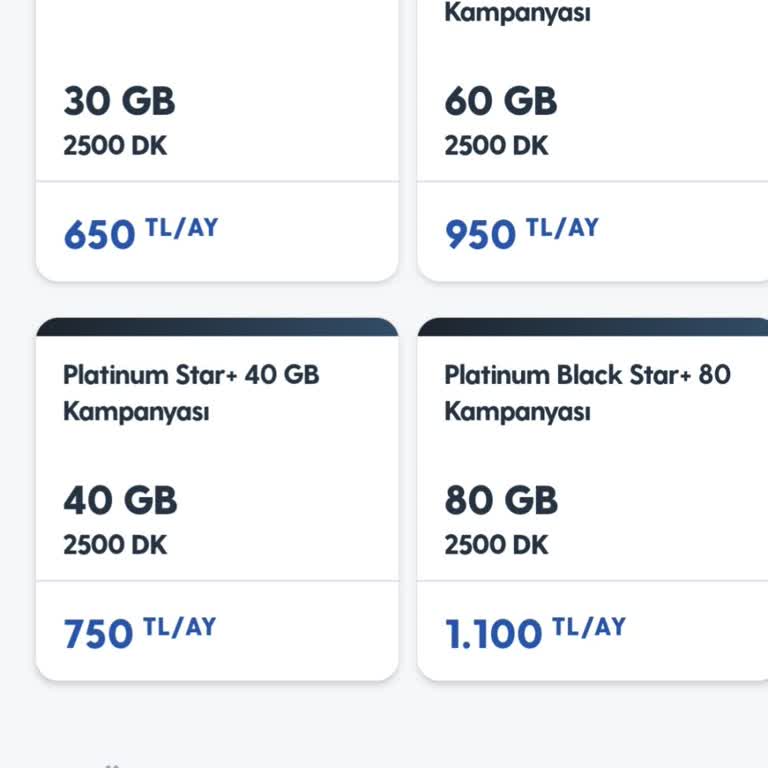The height and width of the screenshot is (768, 768).
Task: Click the 40 GB data amount
Action: (x=120, y=500)
